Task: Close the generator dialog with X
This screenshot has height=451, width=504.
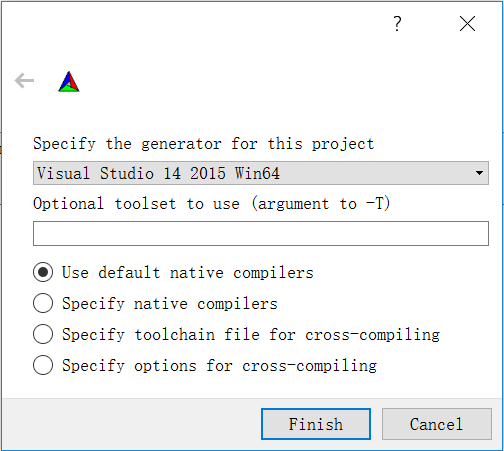Action: click(467, 24)
